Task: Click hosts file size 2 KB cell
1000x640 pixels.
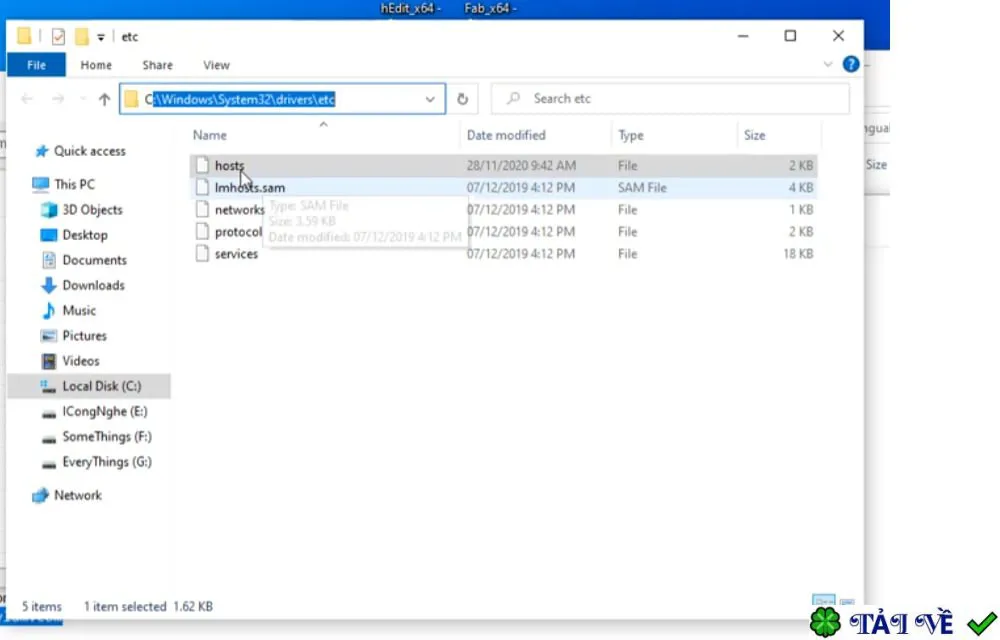Action: point(800,166)
